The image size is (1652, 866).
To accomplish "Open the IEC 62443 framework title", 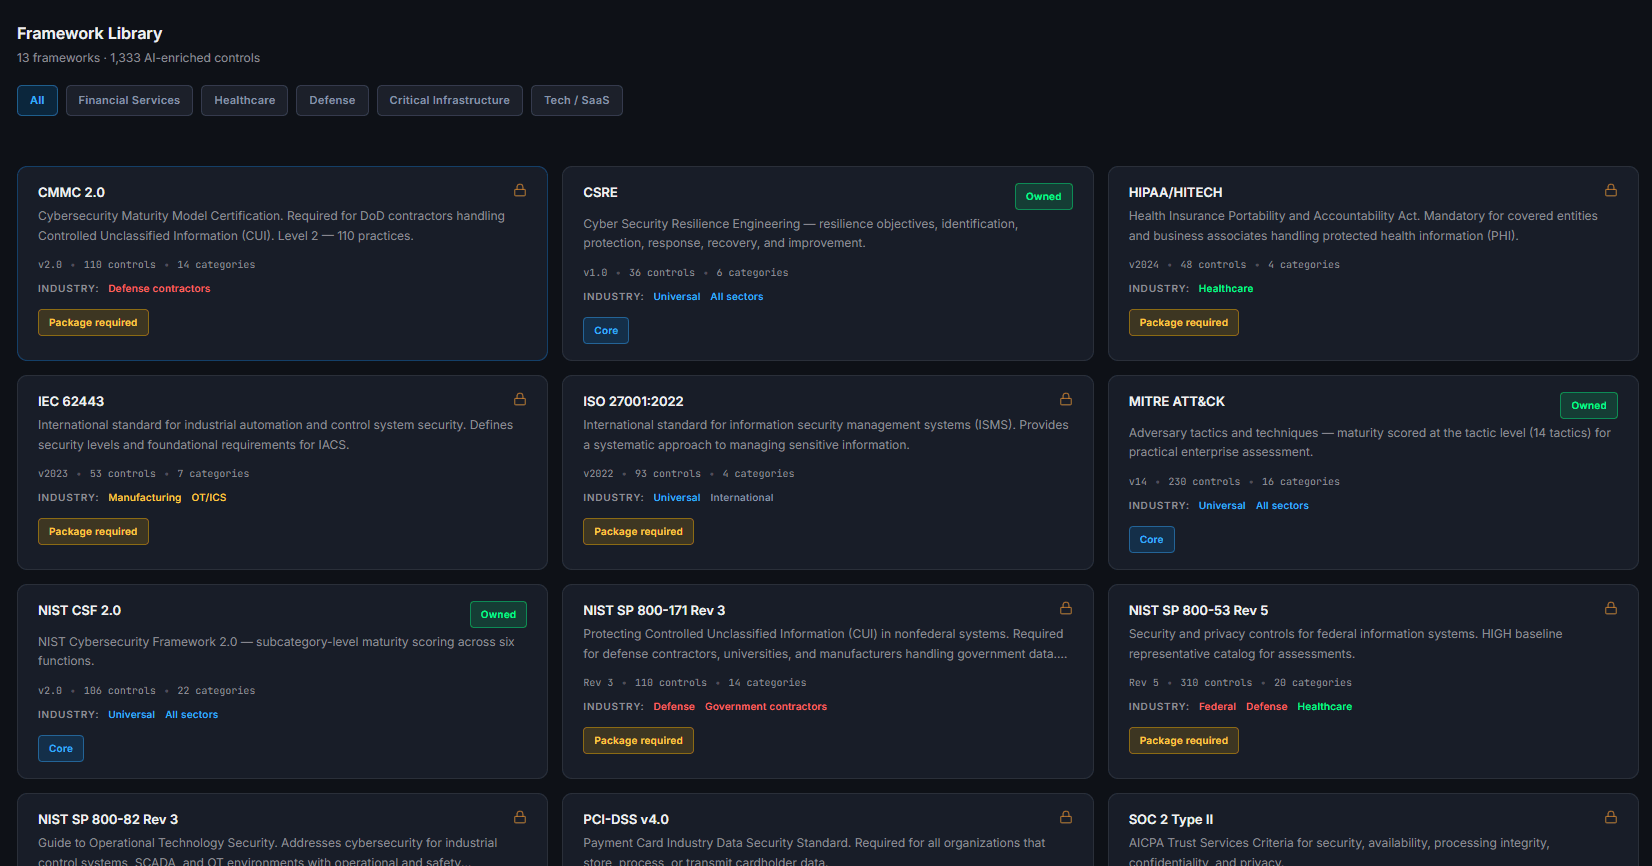I will (x=71, y=401).
